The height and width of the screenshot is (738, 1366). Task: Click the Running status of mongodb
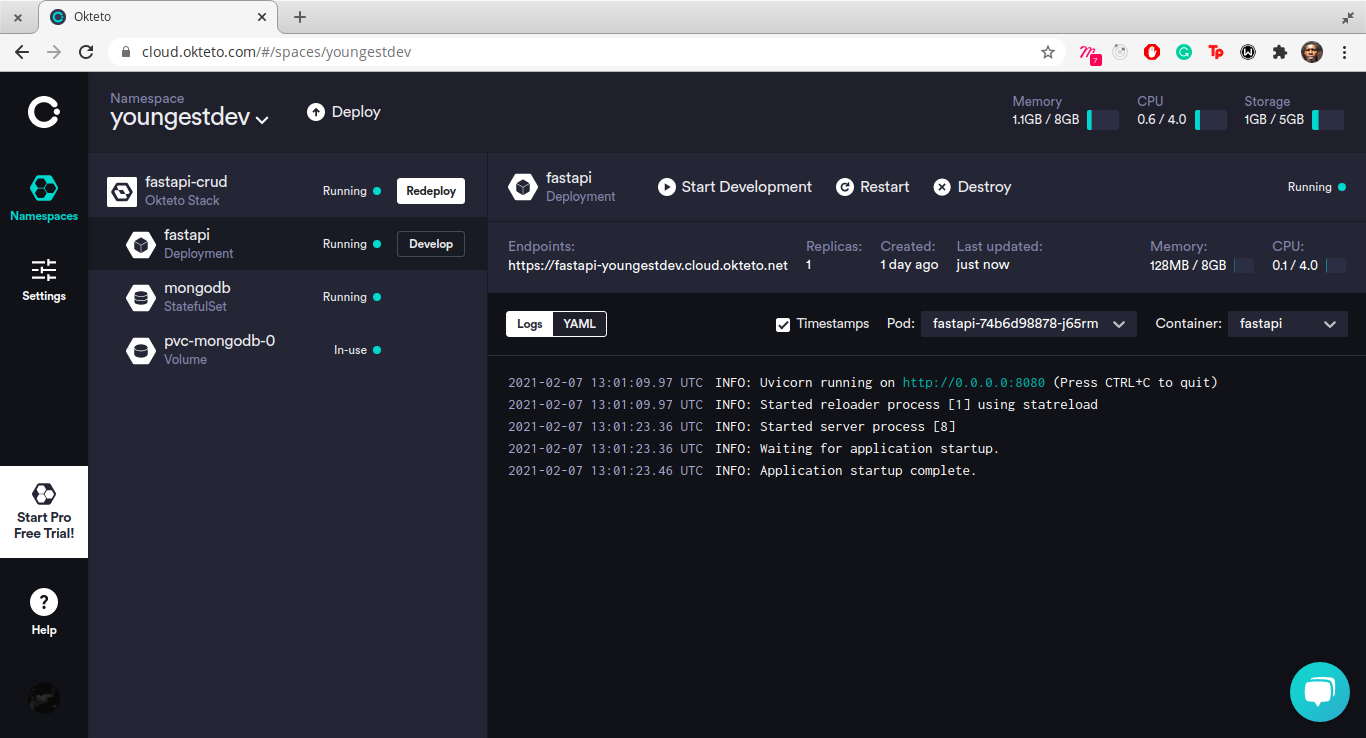(351, 297)
